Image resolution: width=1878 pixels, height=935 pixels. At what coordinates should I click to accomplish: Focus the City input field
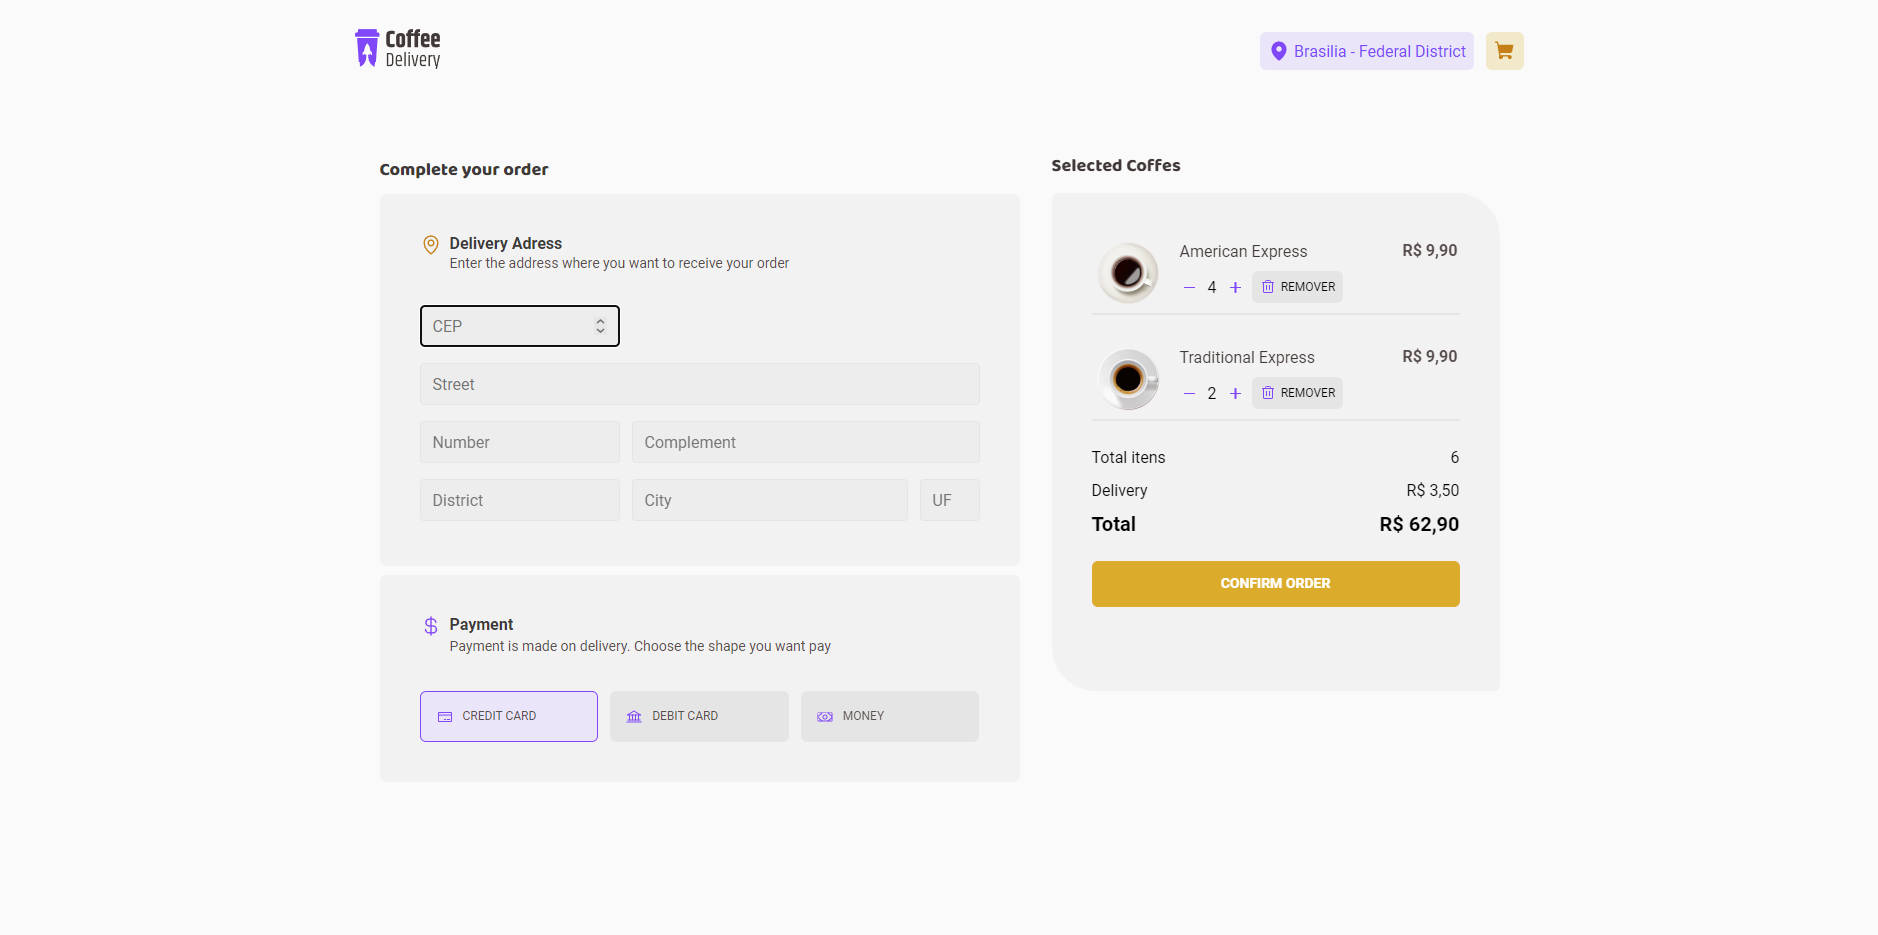(770, 500)
